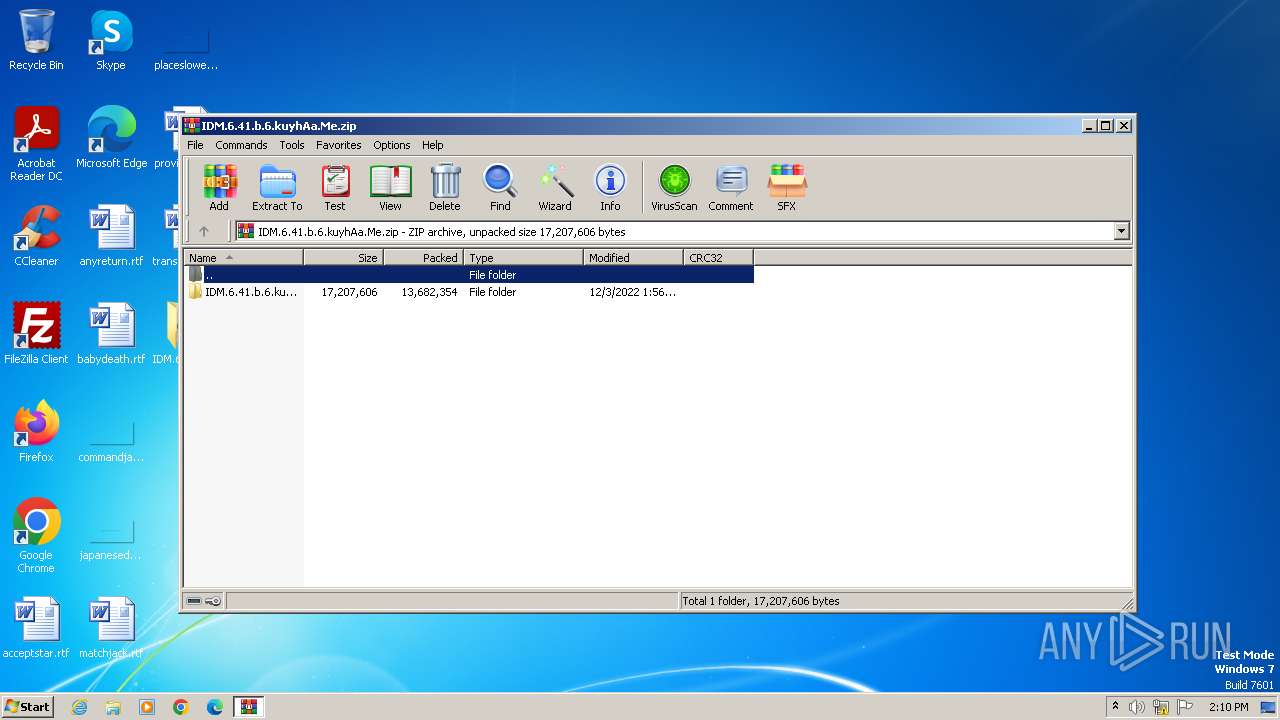Select the IDM.6.41.b.6.ku... folder row

[x=468, y=292]
